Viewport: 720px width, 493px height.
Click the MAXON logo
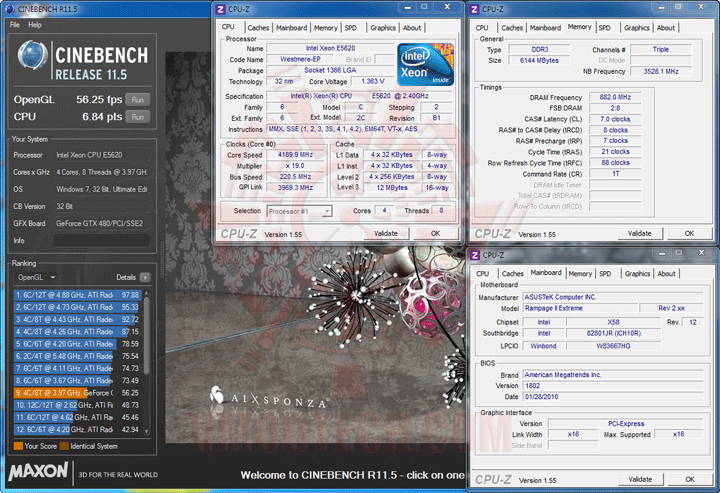[39, 471]
